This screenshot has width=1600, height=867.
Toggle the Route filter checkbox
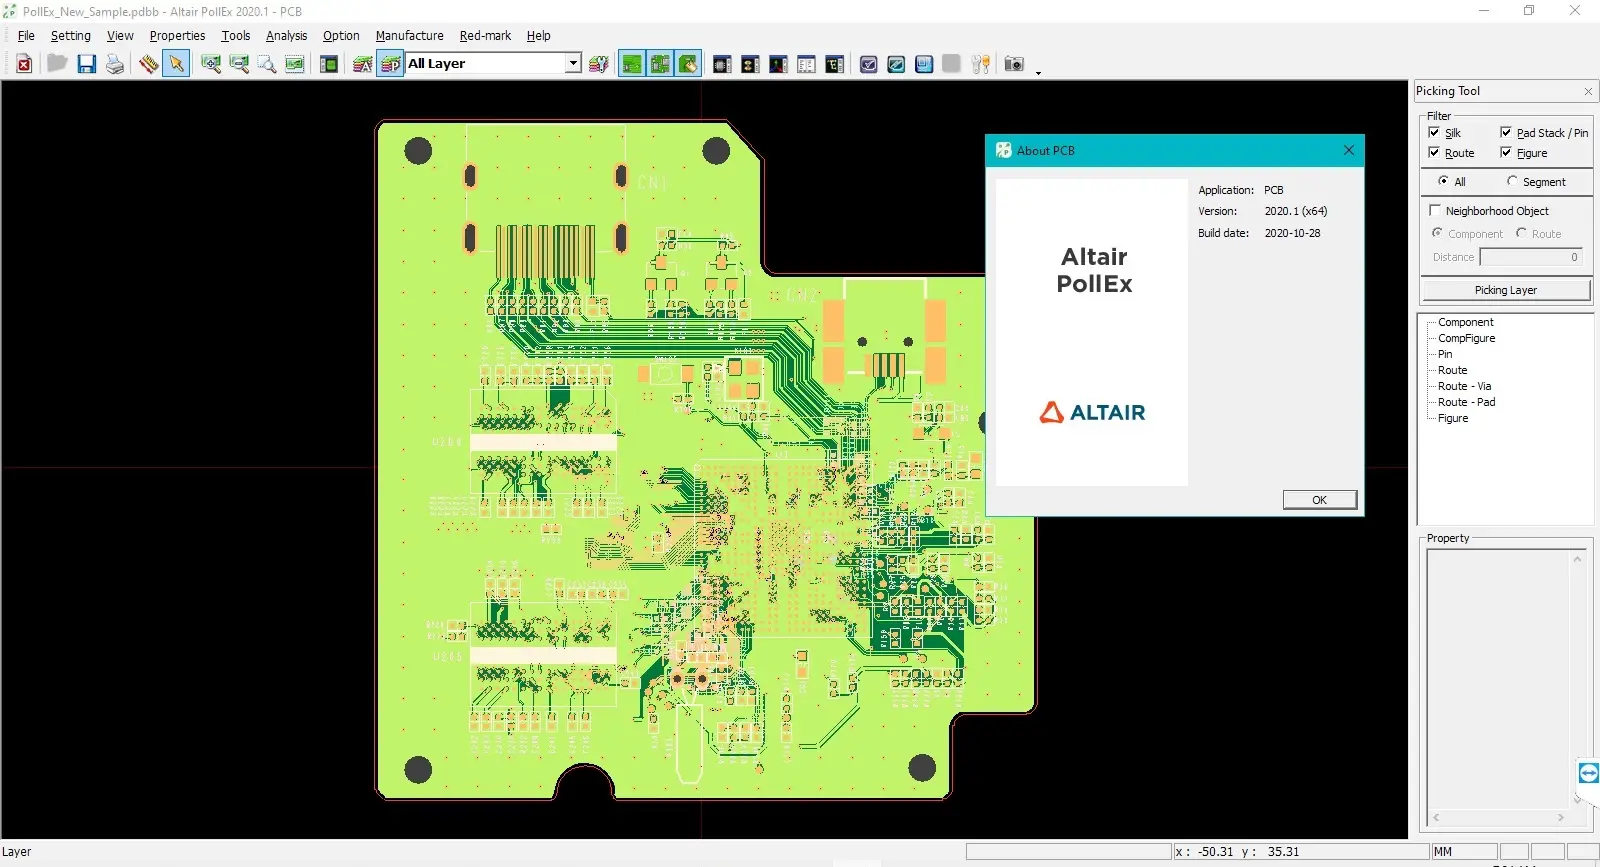pos(1435,152)
